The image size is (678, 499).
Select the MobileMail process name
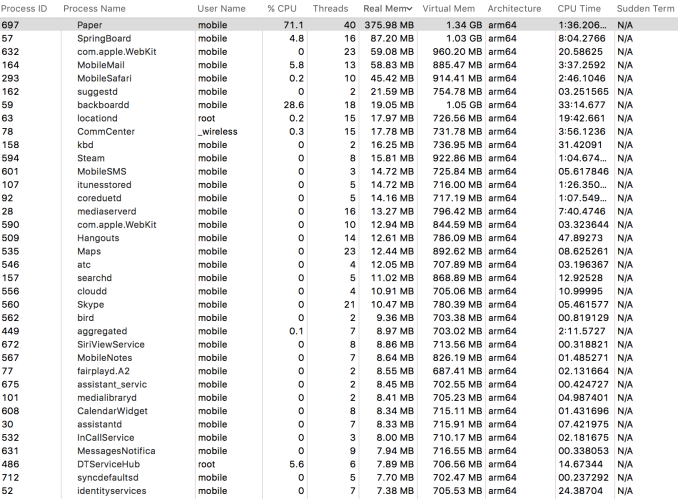click(101, 65)
